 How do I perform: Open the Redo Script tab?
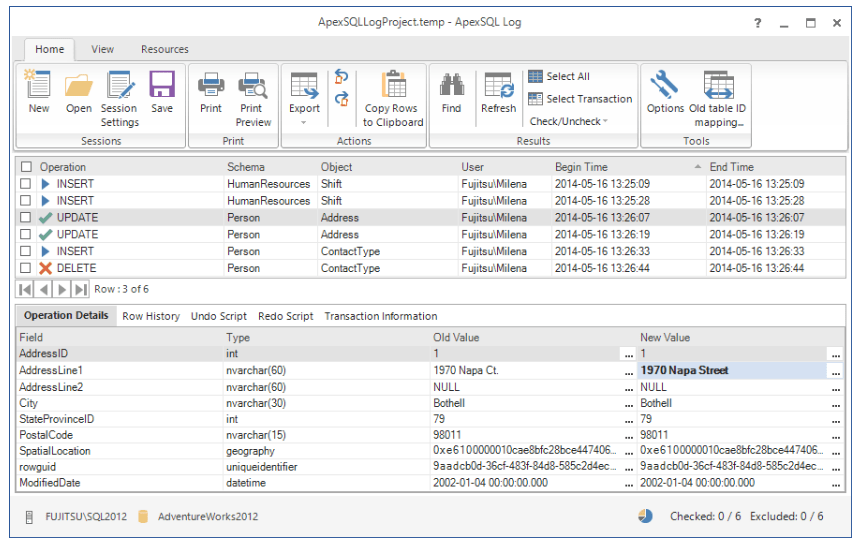click(285, 316)
